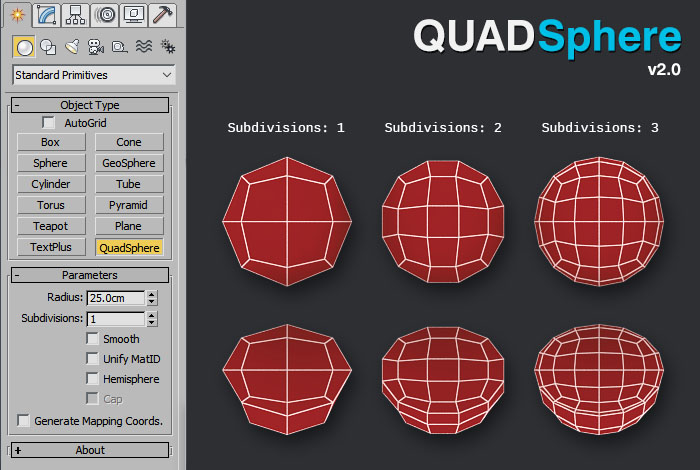
Task: Click into the Subdivisions value field
Action: tap(115, 319)
